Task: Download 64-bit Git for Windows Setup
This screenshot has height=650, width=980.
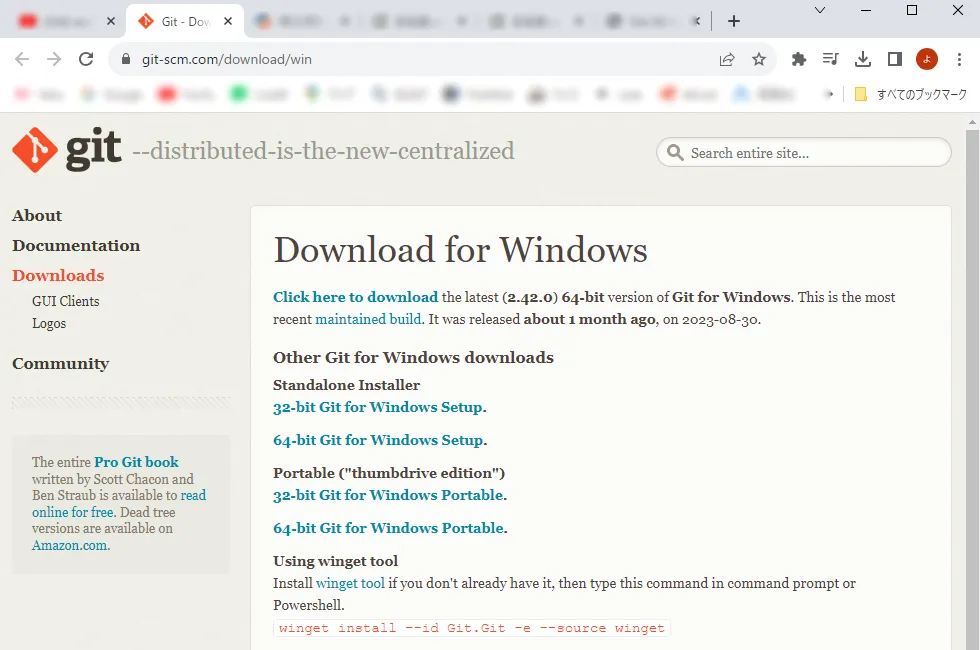Action: click(378, 440)
